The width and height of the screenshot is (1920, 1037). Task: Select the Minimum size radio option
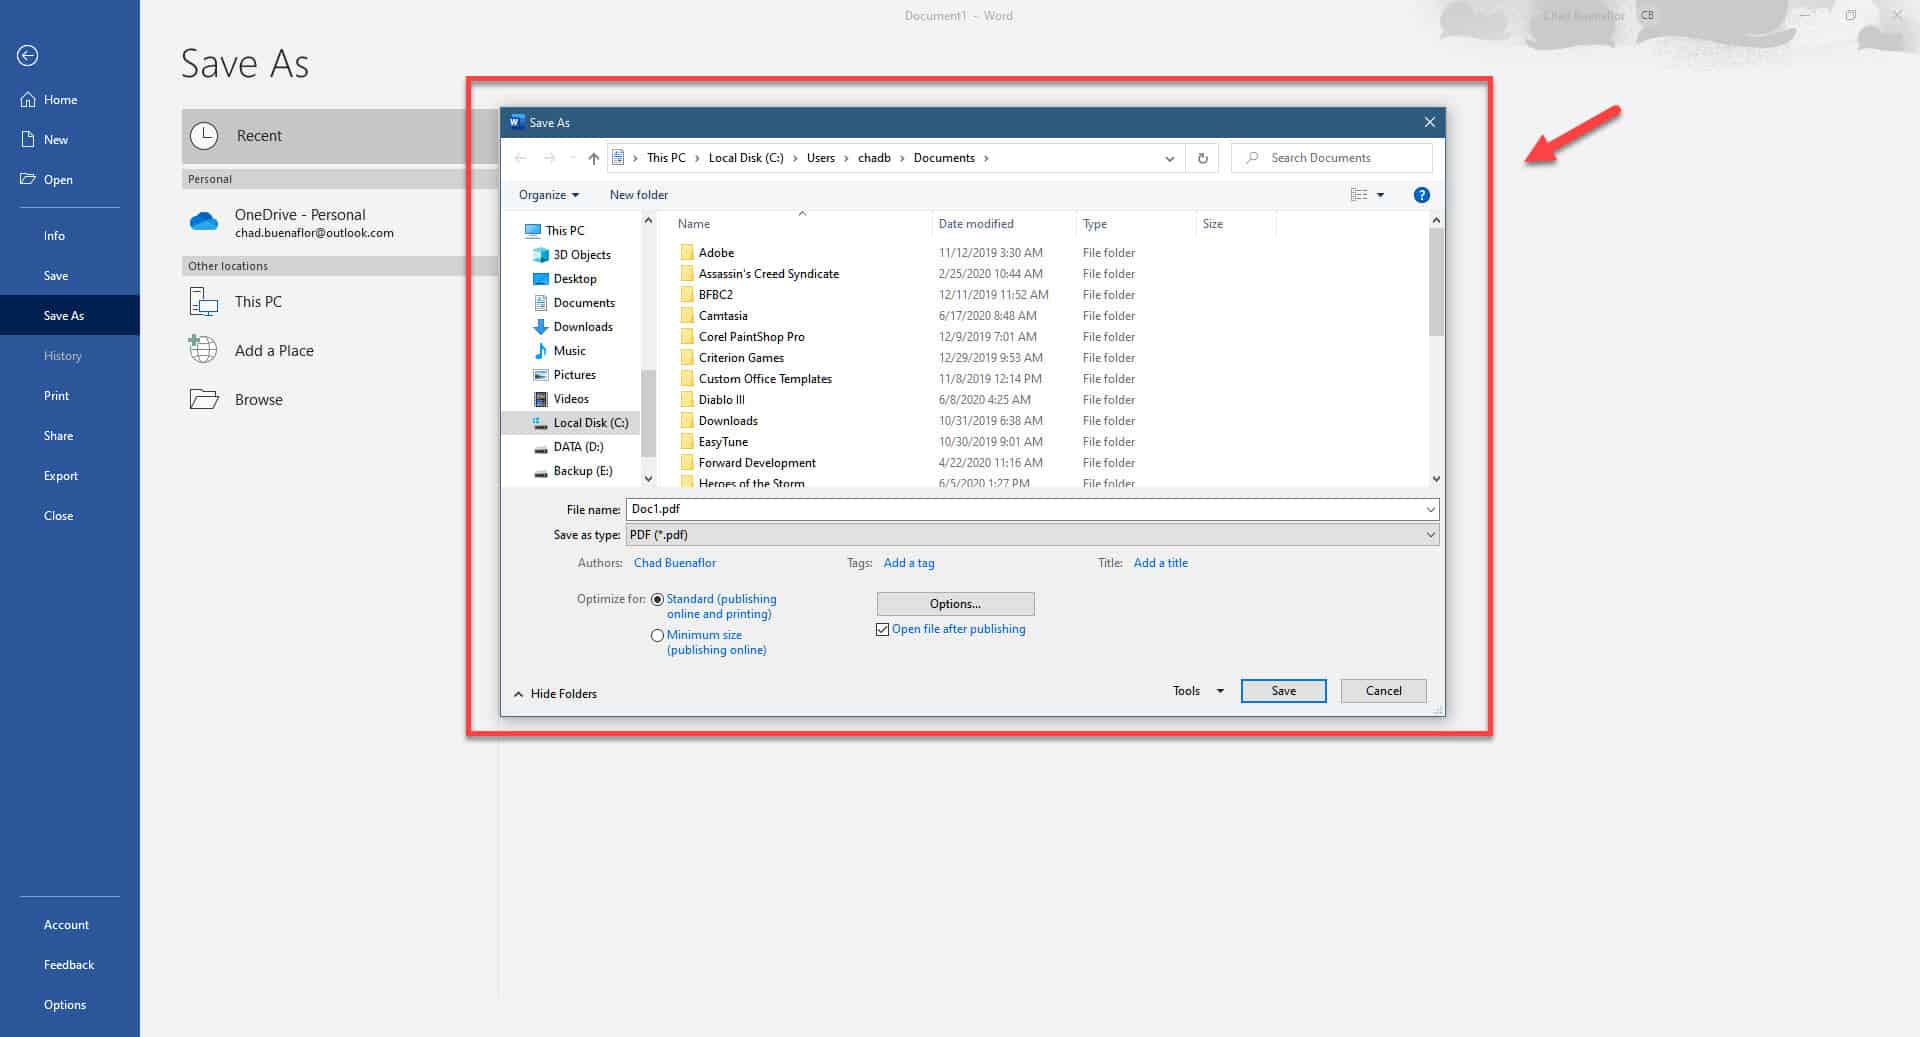657,636
